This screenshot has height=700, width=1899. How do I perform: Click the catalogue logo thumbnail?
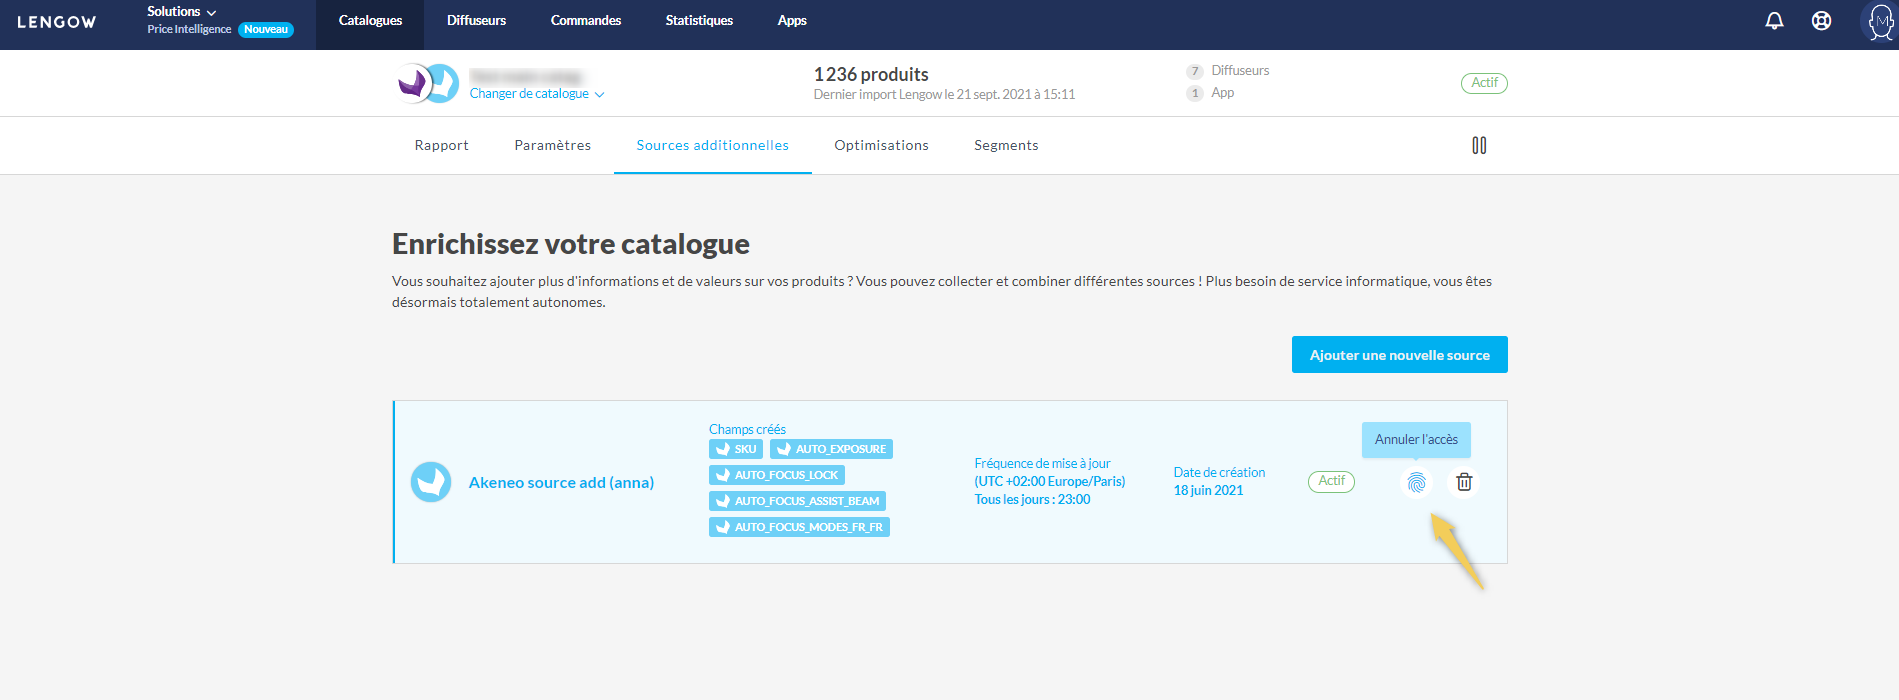click(428, 83)
